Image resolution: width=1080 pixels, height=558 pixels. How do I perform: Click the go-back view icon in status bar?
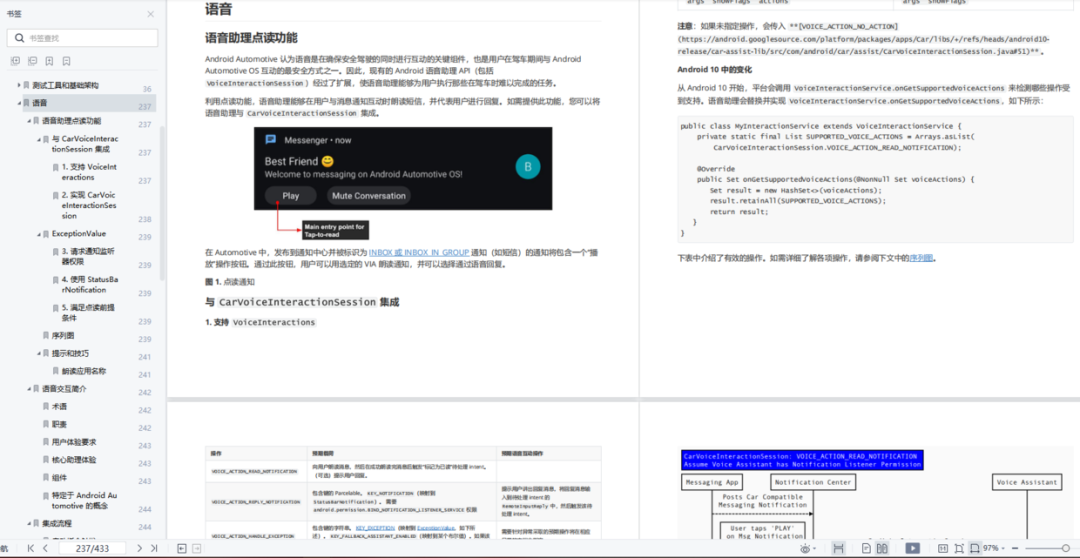(x=182, y=548)
